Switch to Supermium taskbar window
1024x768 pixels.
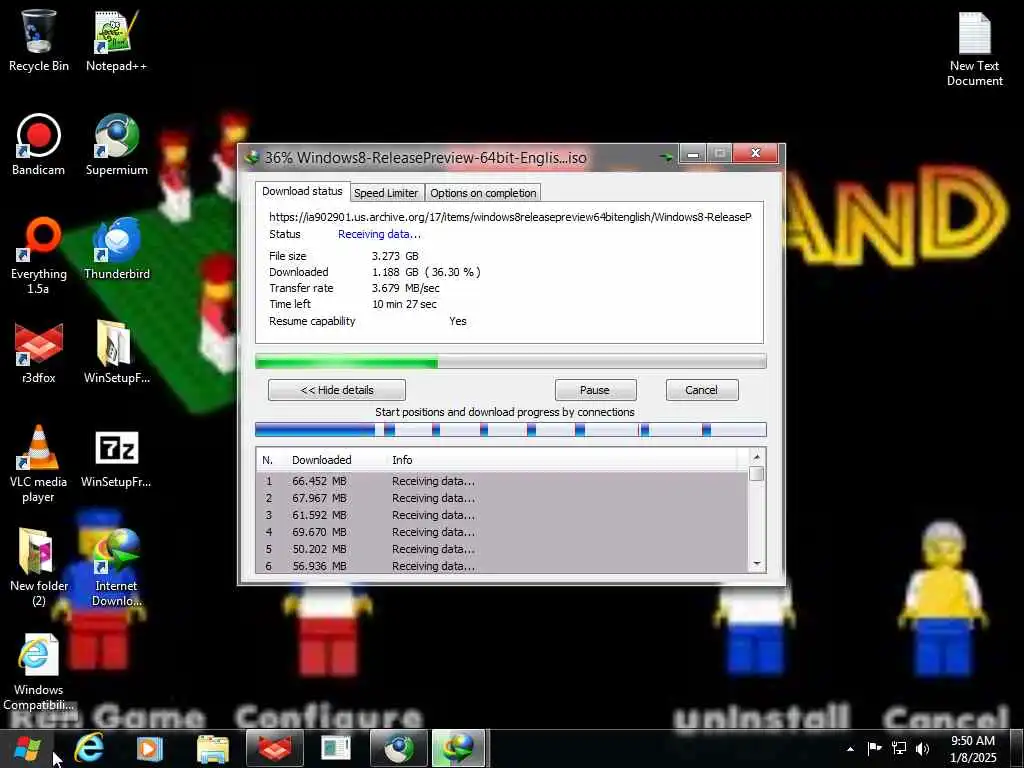click(399, 748)
